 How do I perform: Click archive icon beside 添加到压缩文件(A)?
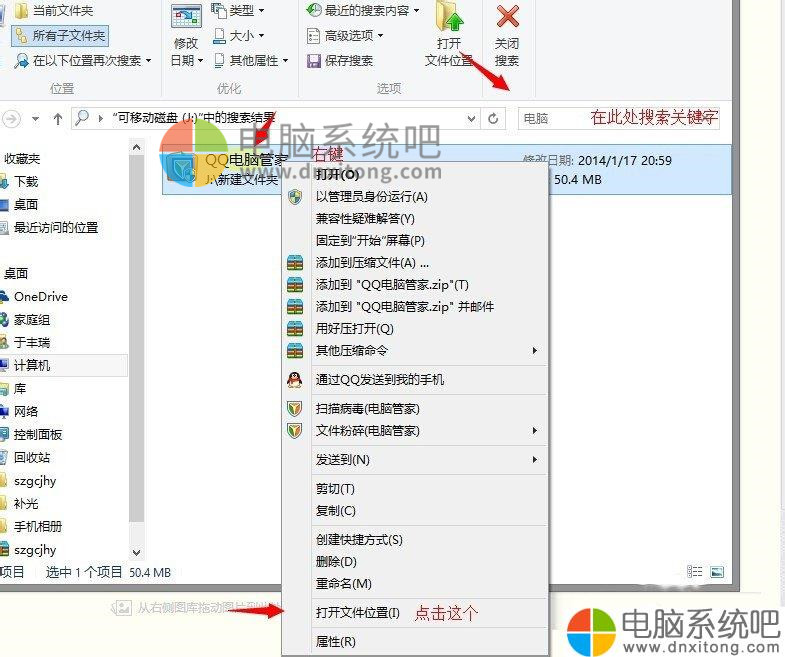pyautogui.click(x=295, y=263)
